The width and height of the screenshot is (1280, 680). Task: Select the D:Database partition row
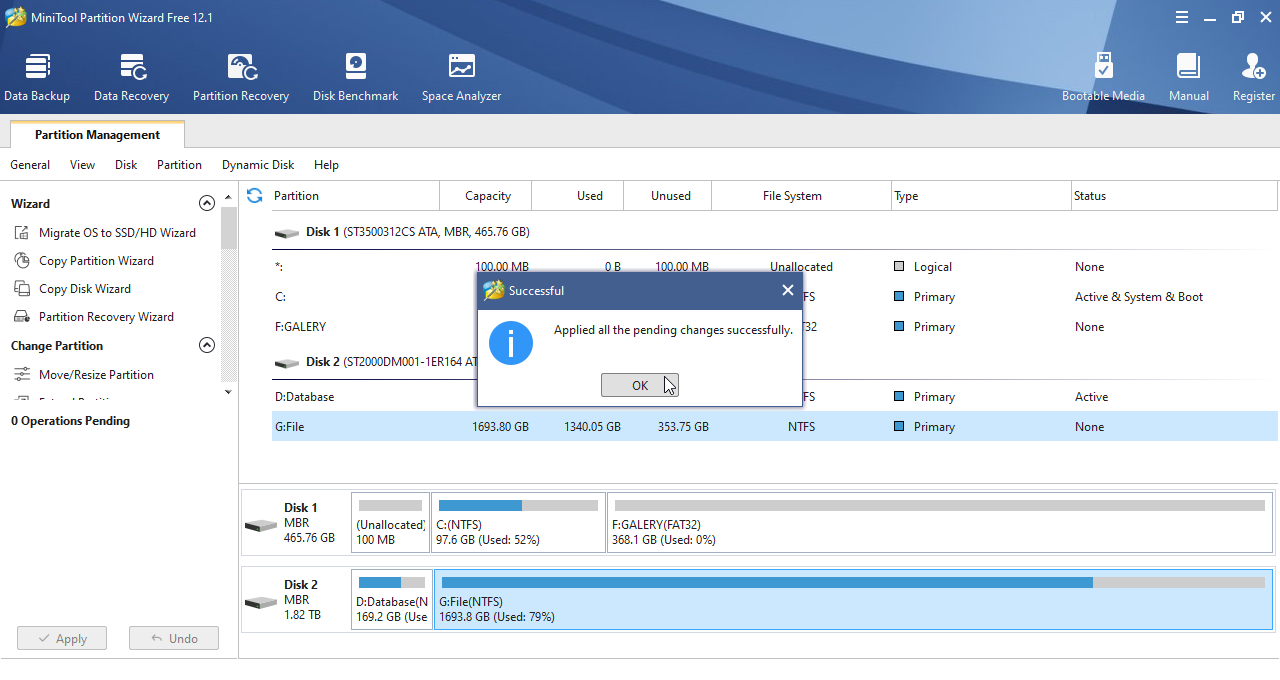coord(775,397)
